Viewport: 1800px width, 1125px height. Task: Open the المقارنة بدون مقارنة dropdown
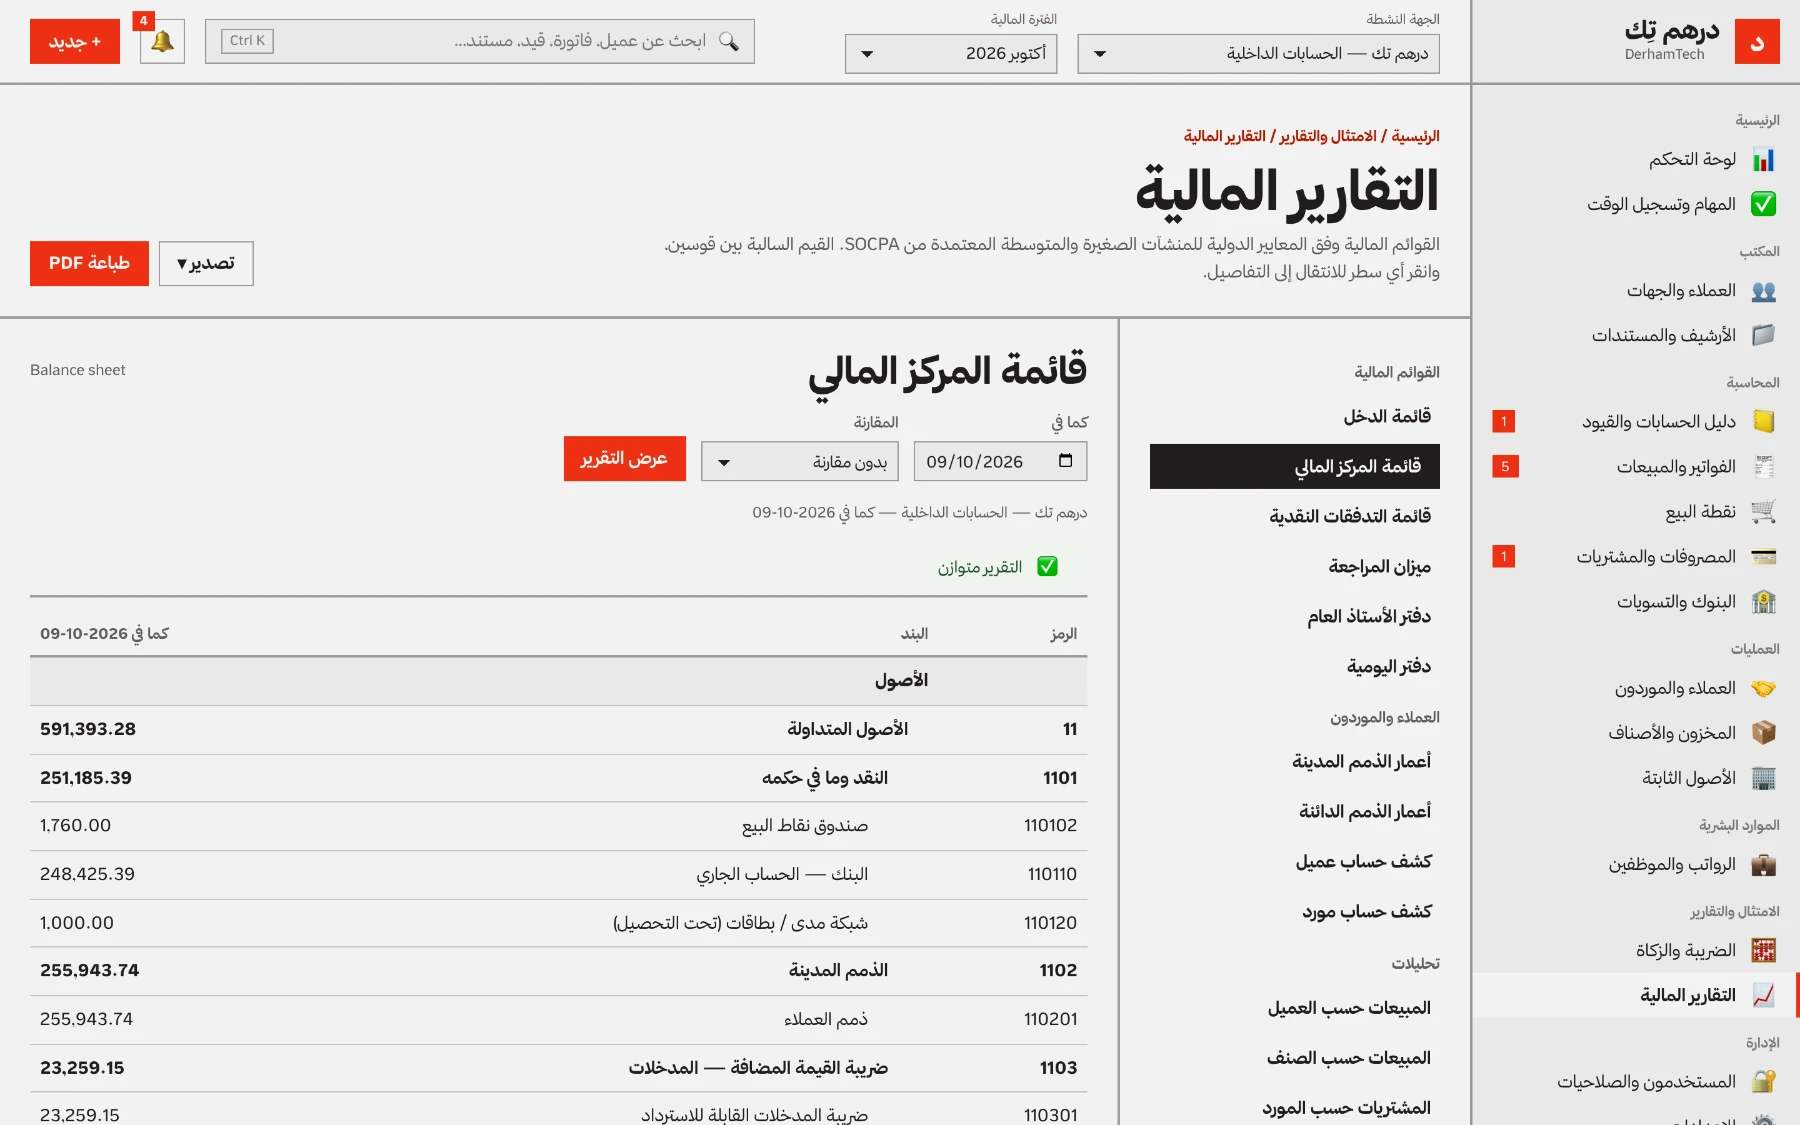800,462
